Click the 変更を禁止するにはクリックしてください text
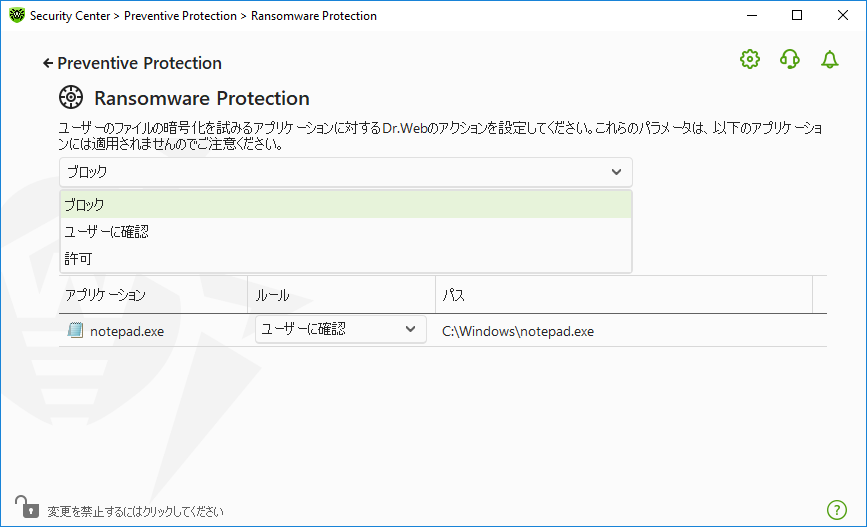The width and height of the screenshot is (867, 527). 136,511
